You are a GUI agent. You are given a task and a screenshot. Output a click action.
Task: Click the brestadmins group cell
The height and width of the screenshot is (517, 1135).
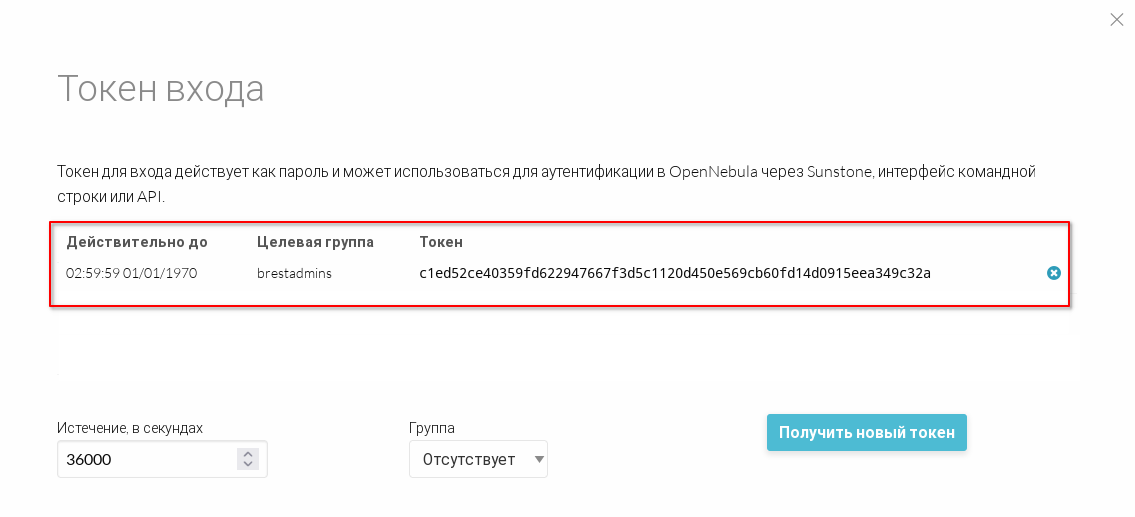pos(294,273)
